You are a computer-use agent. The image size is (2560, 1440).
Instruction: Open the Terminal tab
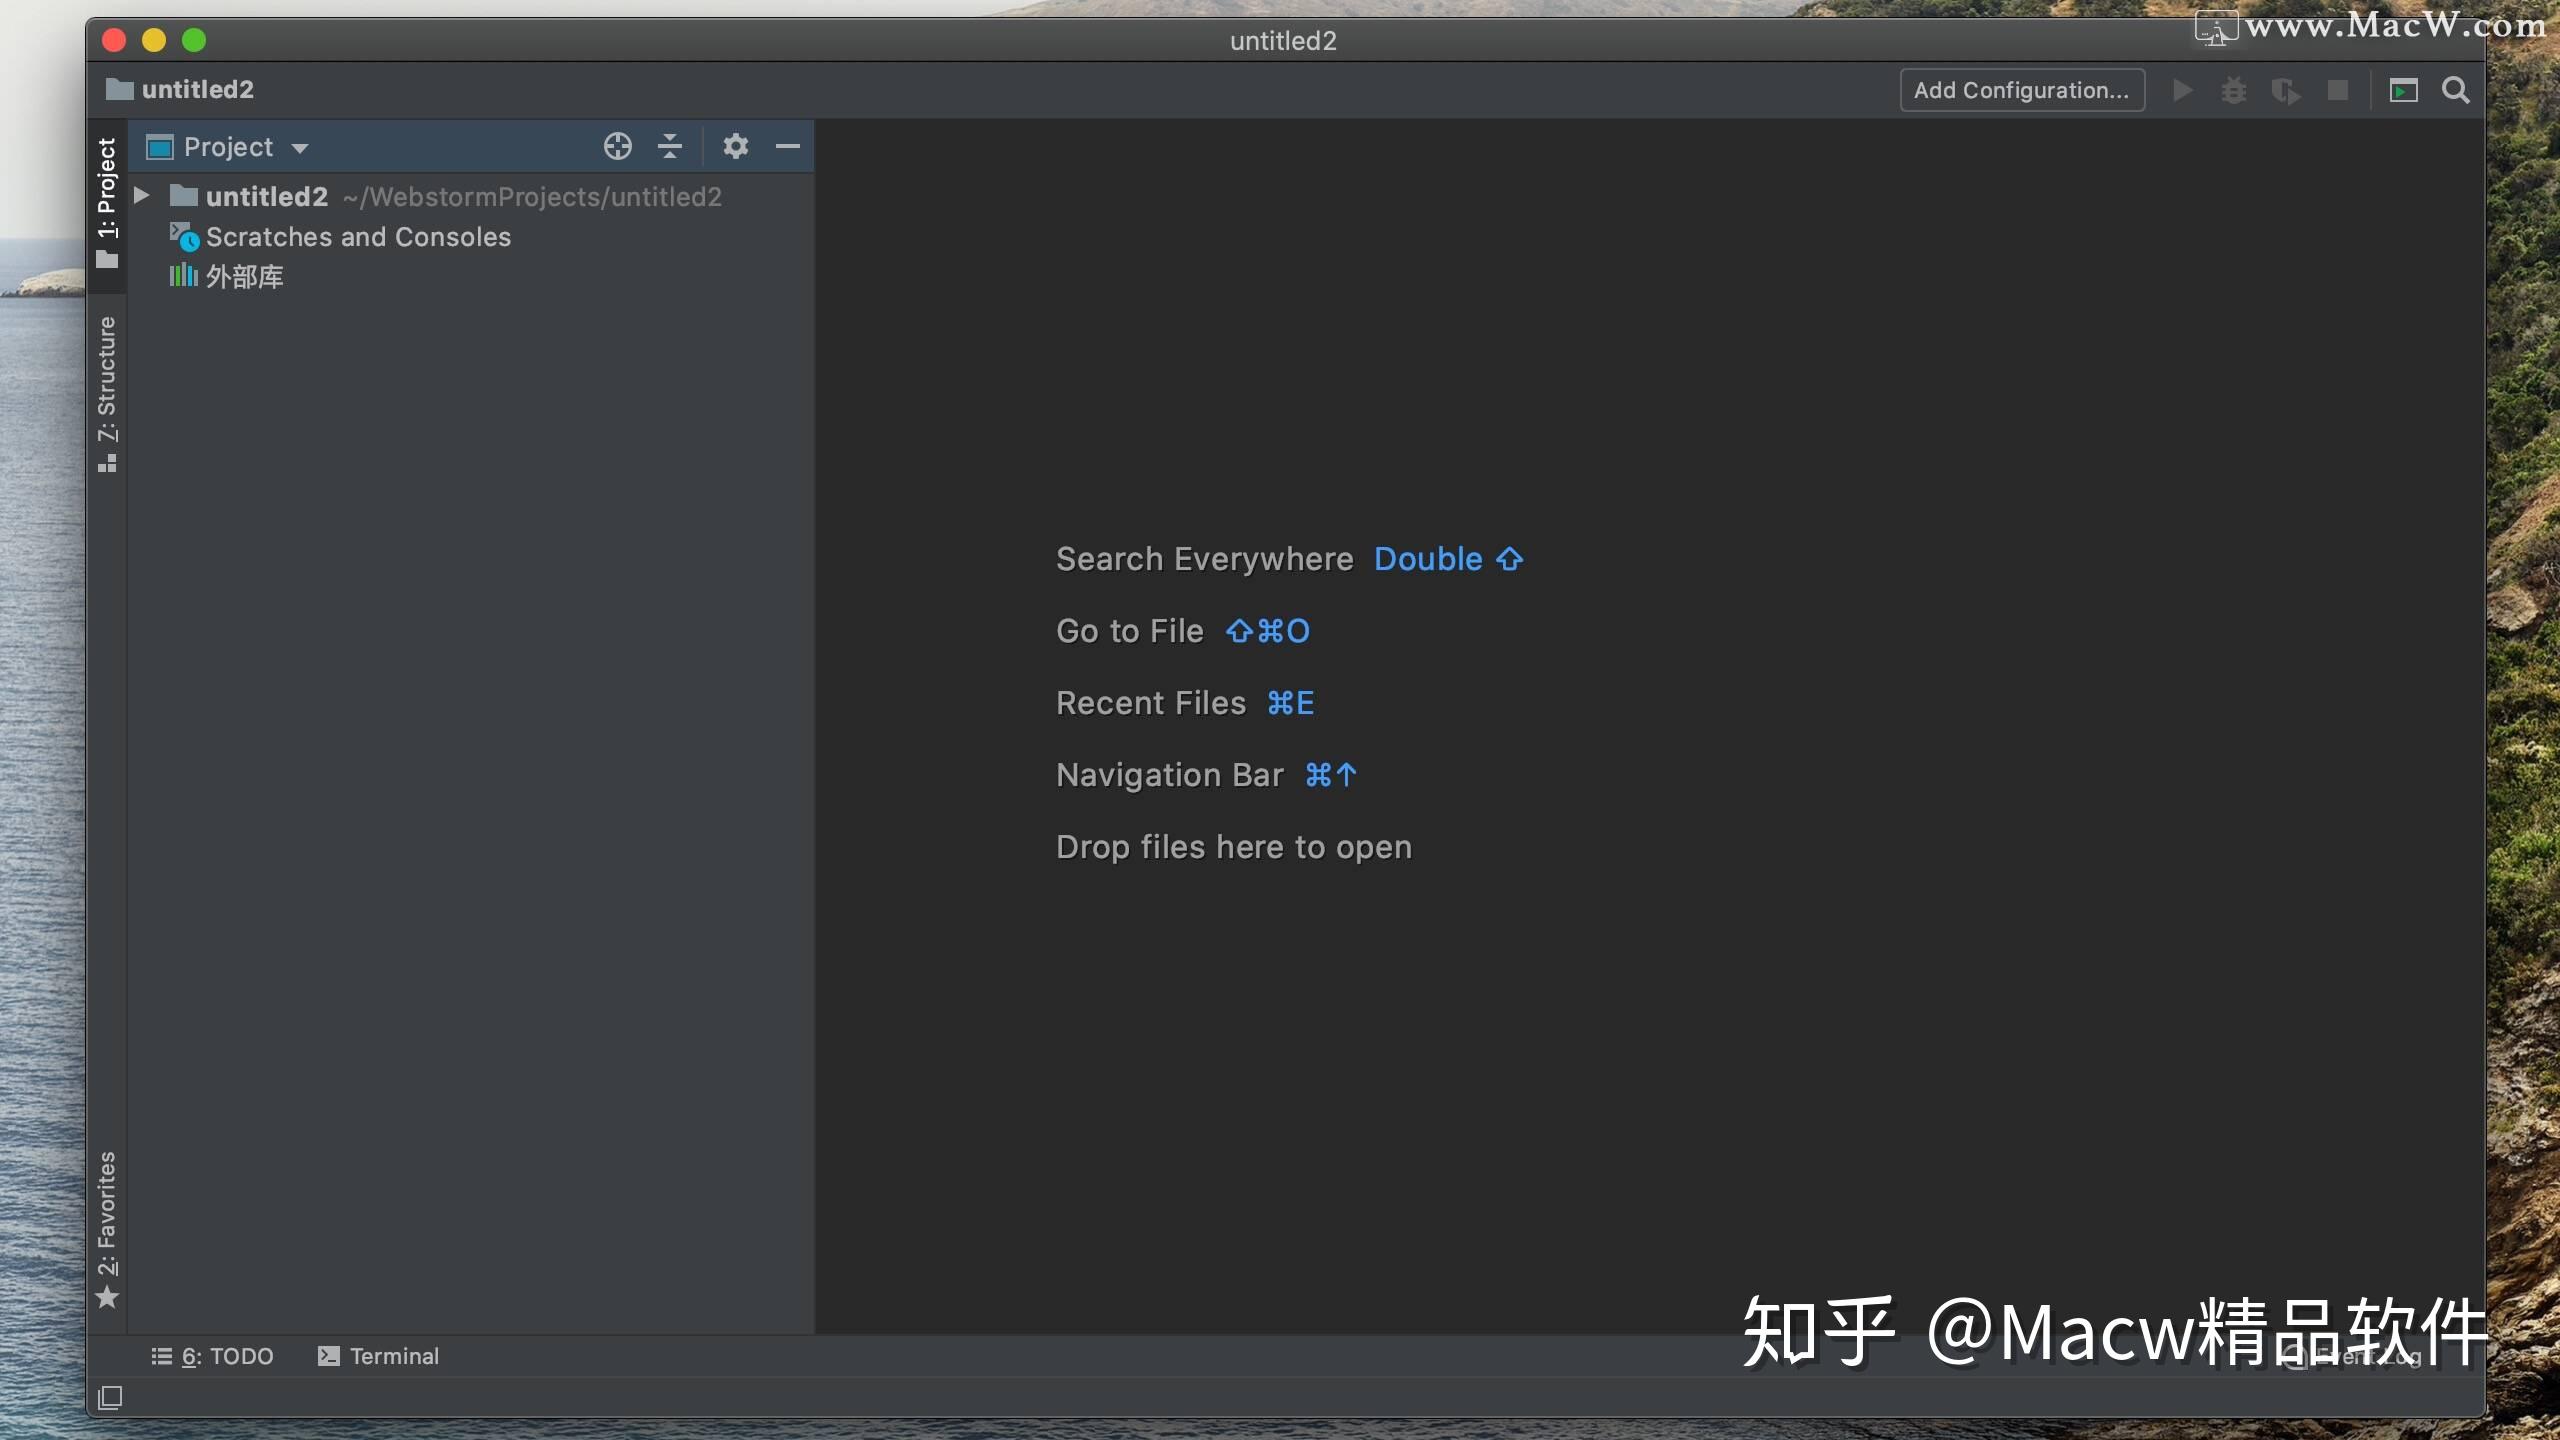(x=379, y=1357)
